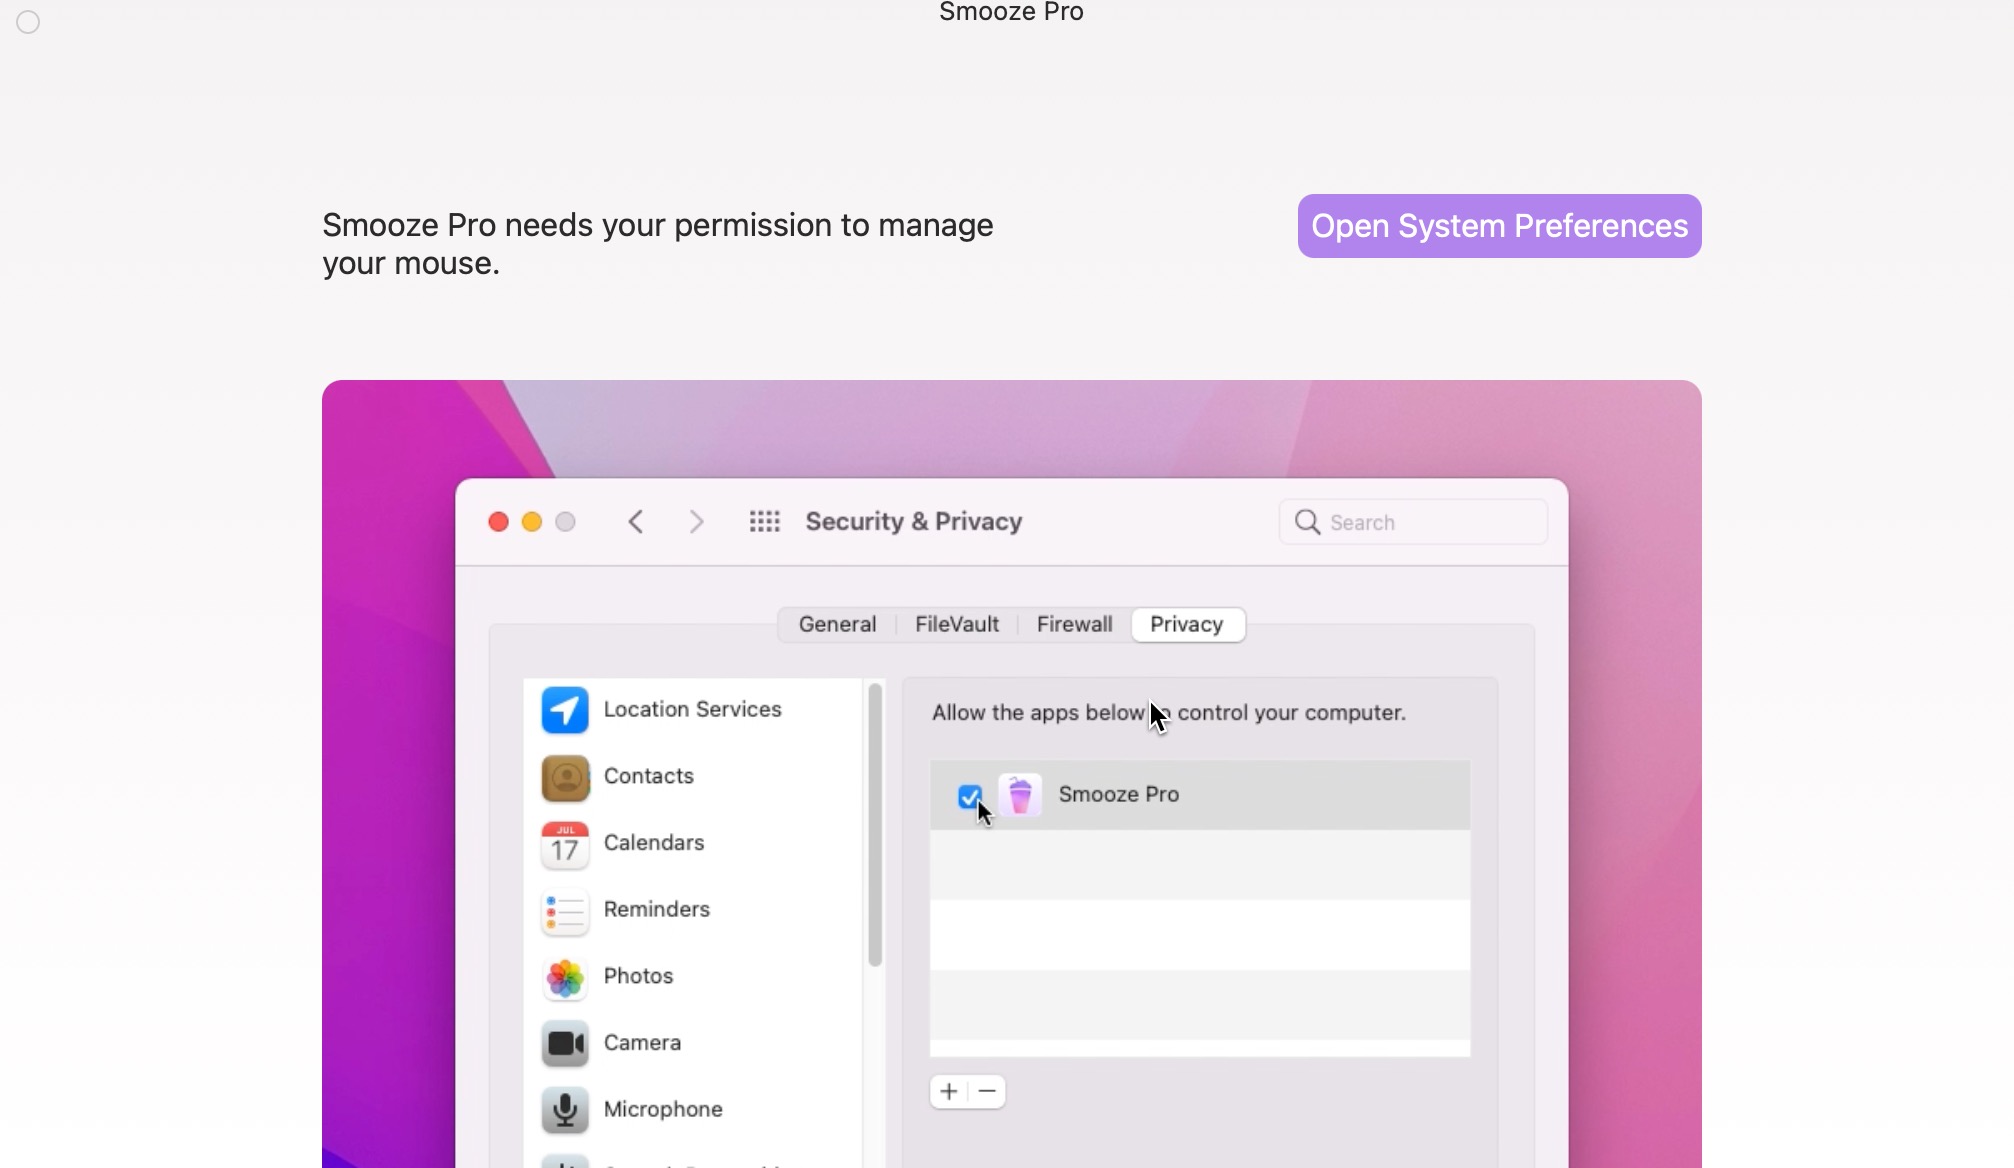The image size is (2014, 1168).
Task: Click the Microphone icon in the sidebar
Action: pos(565,1110)
